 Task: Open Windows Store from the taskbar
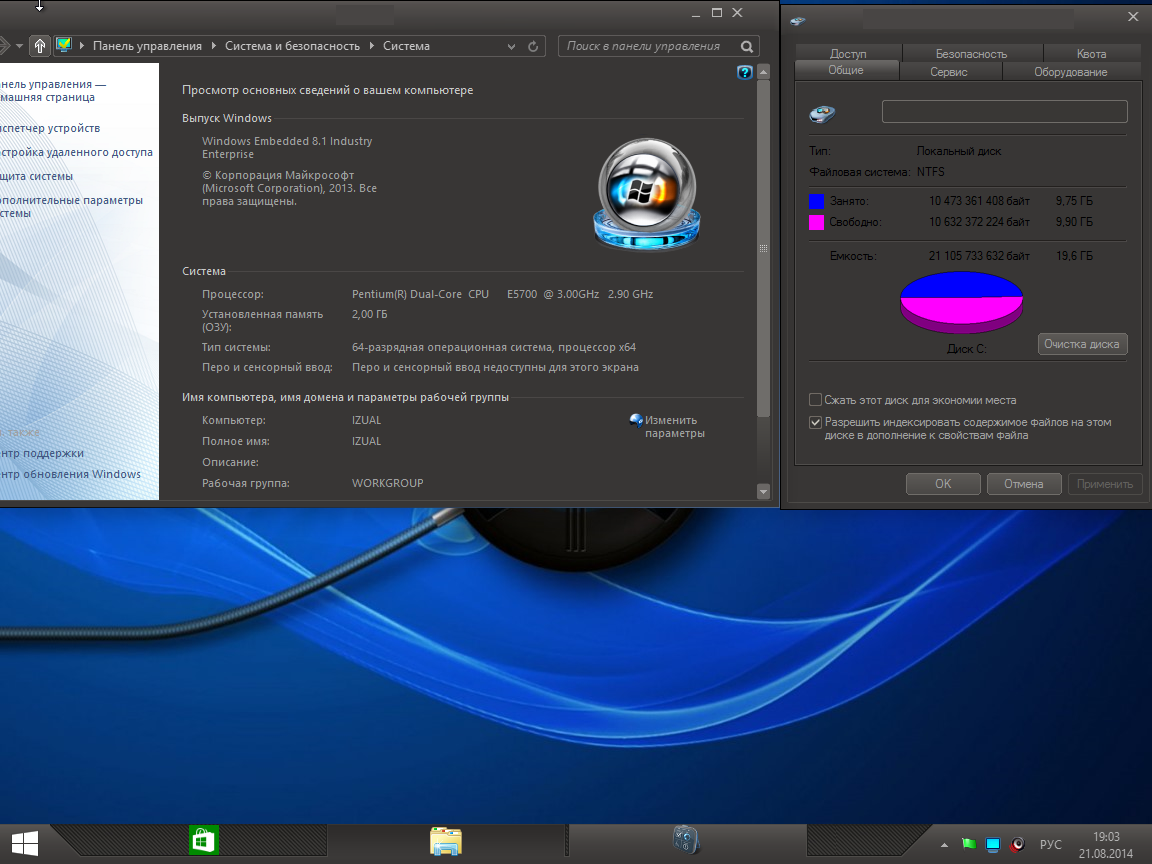point(203,840)
